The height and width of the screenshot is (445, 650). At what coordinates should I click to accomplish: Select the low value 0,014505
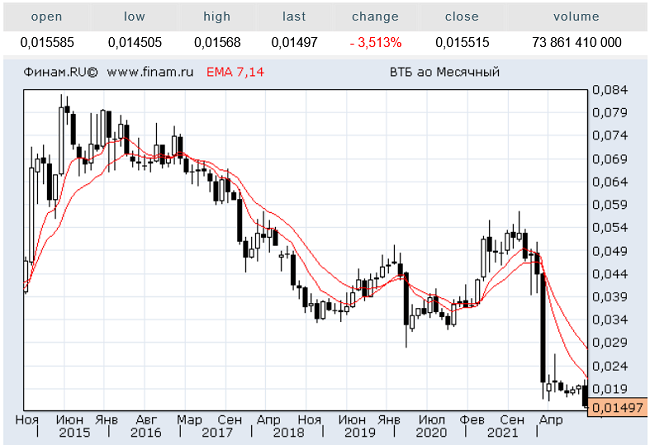(135, 42)
